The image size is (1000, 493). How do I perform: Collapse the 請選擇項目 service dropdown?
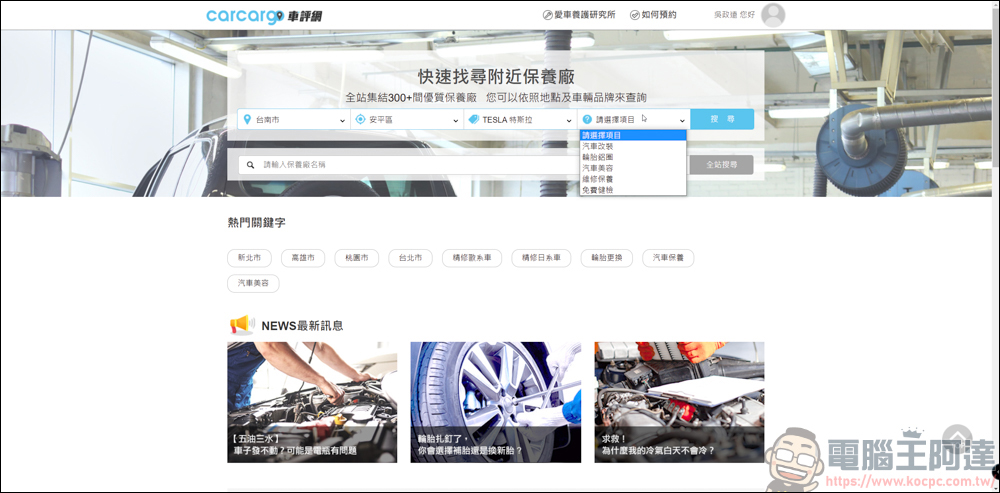coord(634,119)
